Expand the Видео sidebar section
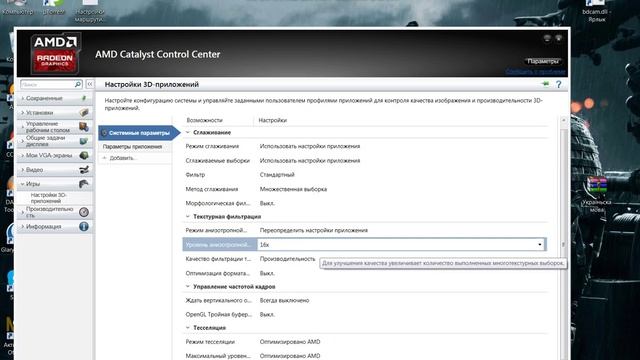This screenshot has width=640, height=360. point(23,169)
